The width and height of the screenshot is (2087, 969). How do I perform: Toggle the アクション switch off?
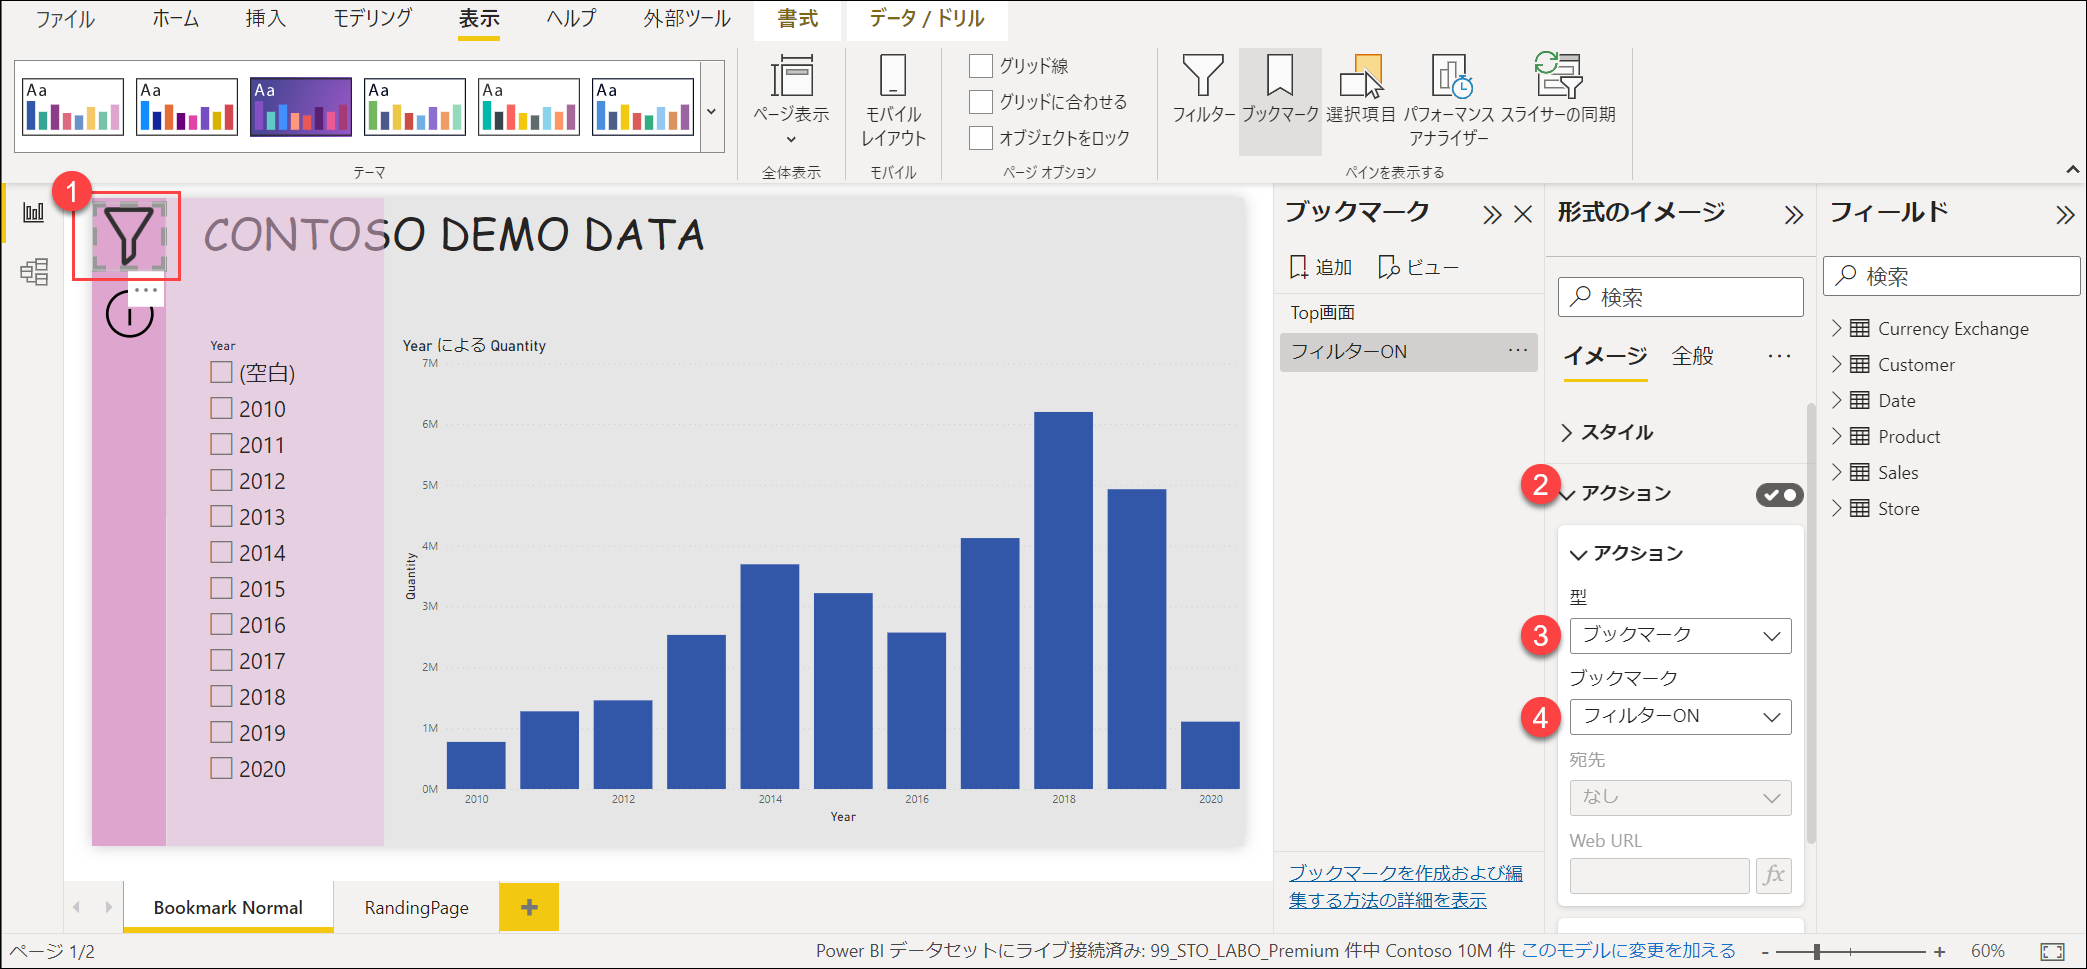(x=1779, y=494)
